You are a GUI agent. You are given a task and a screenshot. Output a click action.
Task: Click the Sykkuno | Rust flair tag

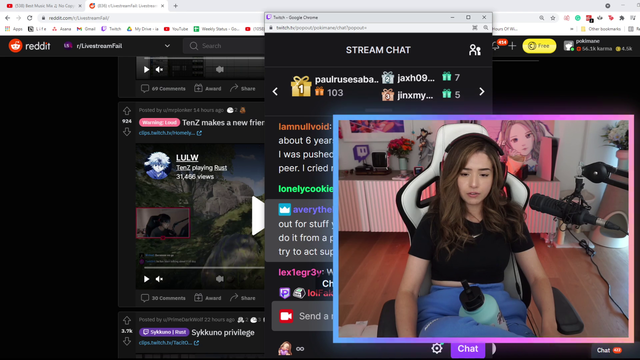pyautogui.click(x=164, y=332)
